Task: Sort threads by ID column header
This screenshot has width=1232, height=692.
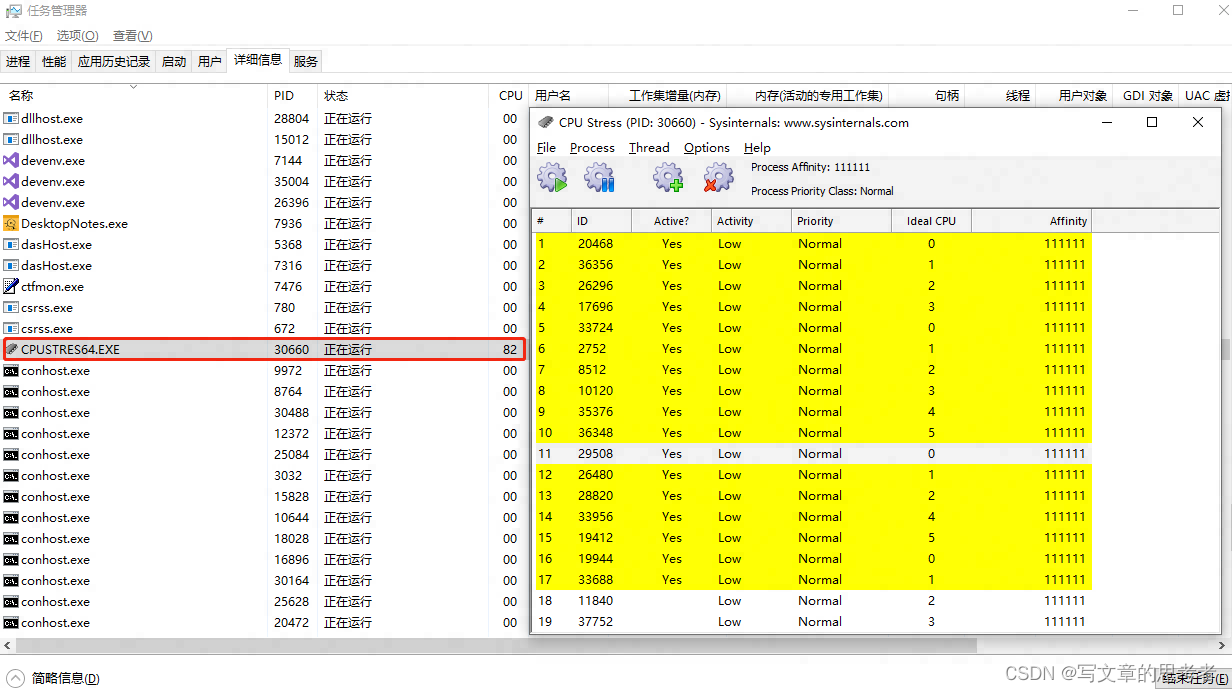Action: [601, 221]
